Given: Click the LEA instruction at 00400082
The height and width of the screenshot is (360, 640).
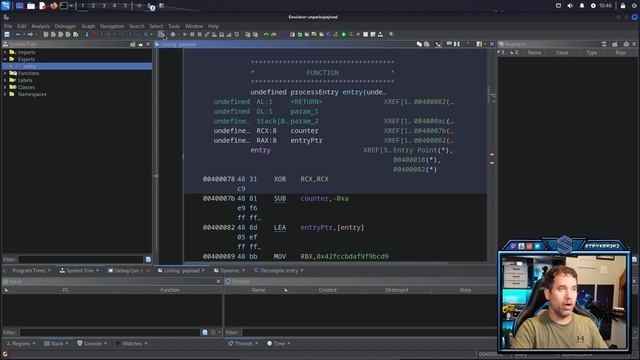Looking at the screenshot, I should click(x=280, y=228).
